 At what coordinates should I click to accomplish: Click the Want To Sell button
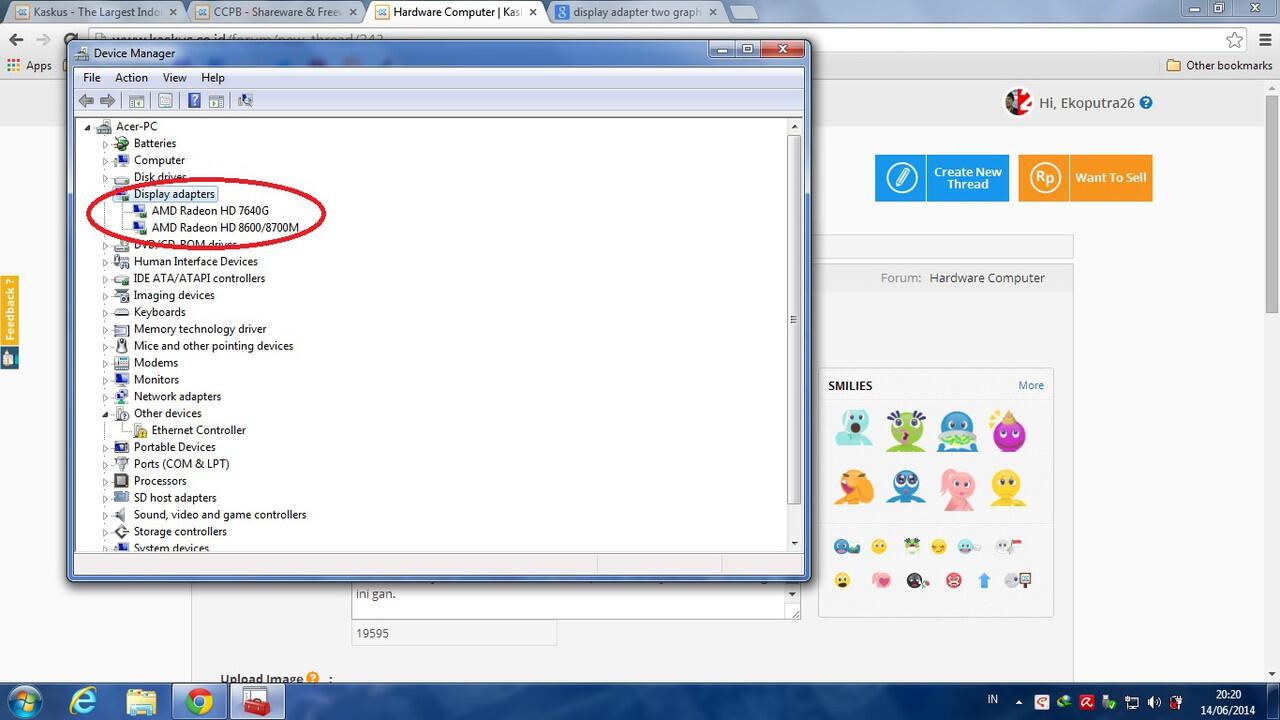1085,178
